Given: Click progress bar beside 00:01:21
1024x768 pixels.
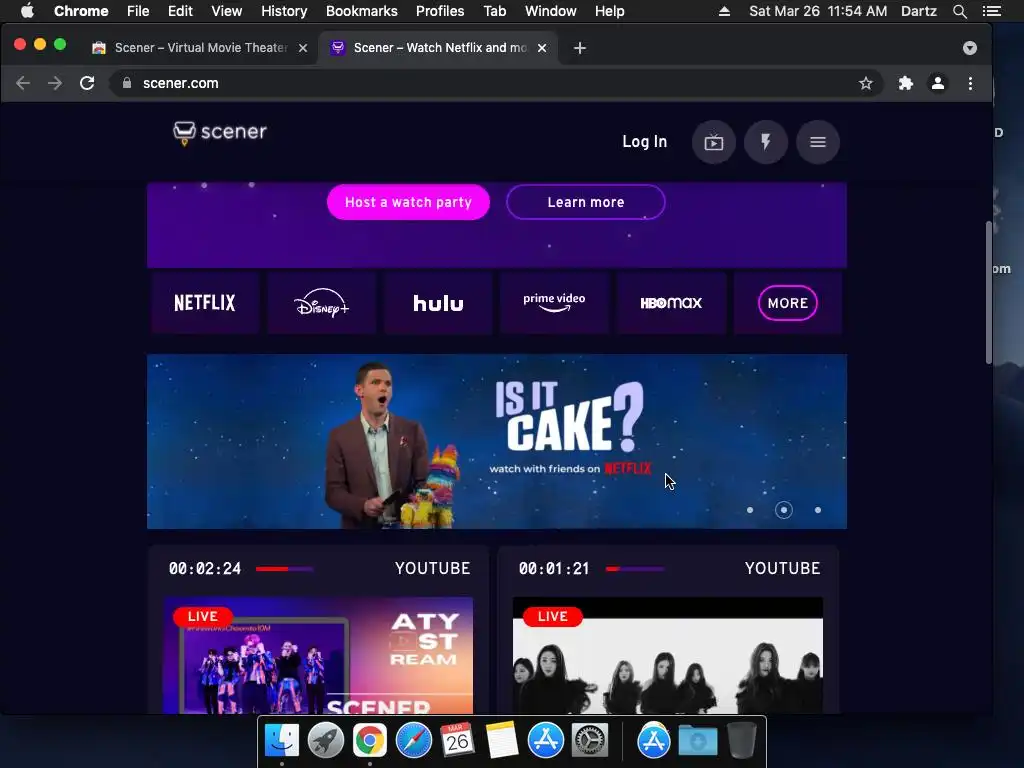Looking at the screenshot, I should point(635,569).
